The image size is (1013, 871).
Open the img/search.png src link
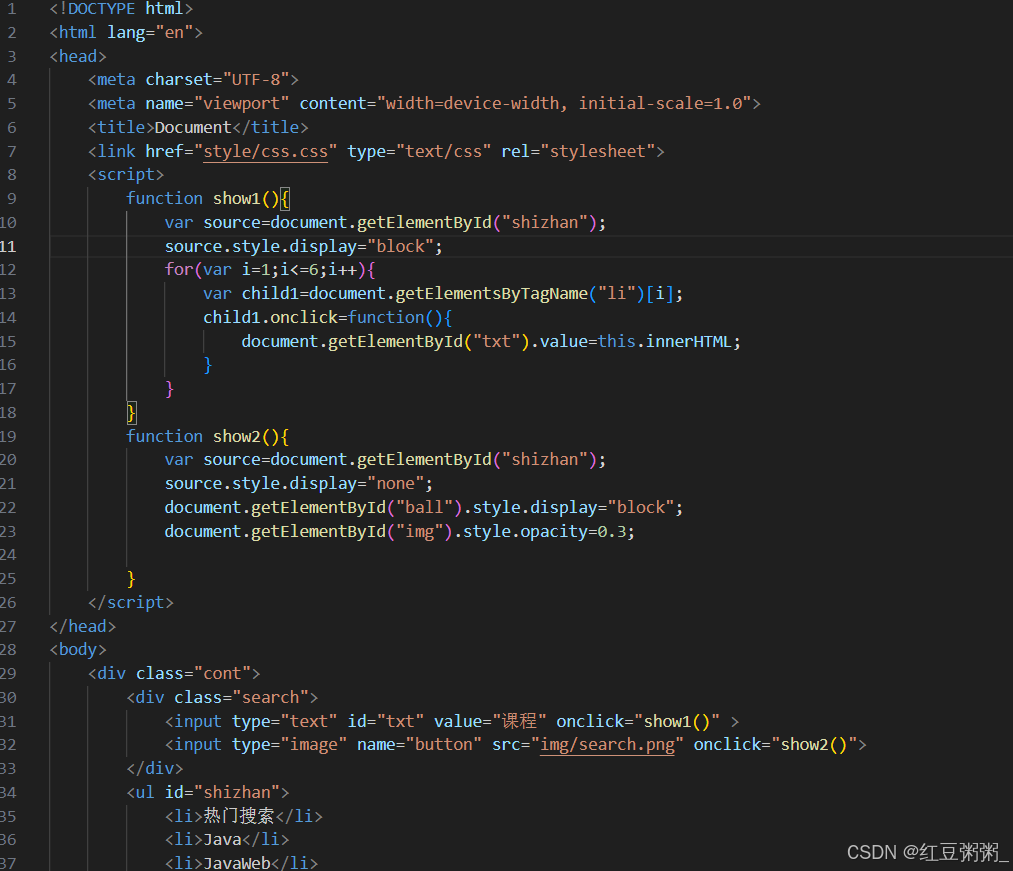click(x=607, y=745)
